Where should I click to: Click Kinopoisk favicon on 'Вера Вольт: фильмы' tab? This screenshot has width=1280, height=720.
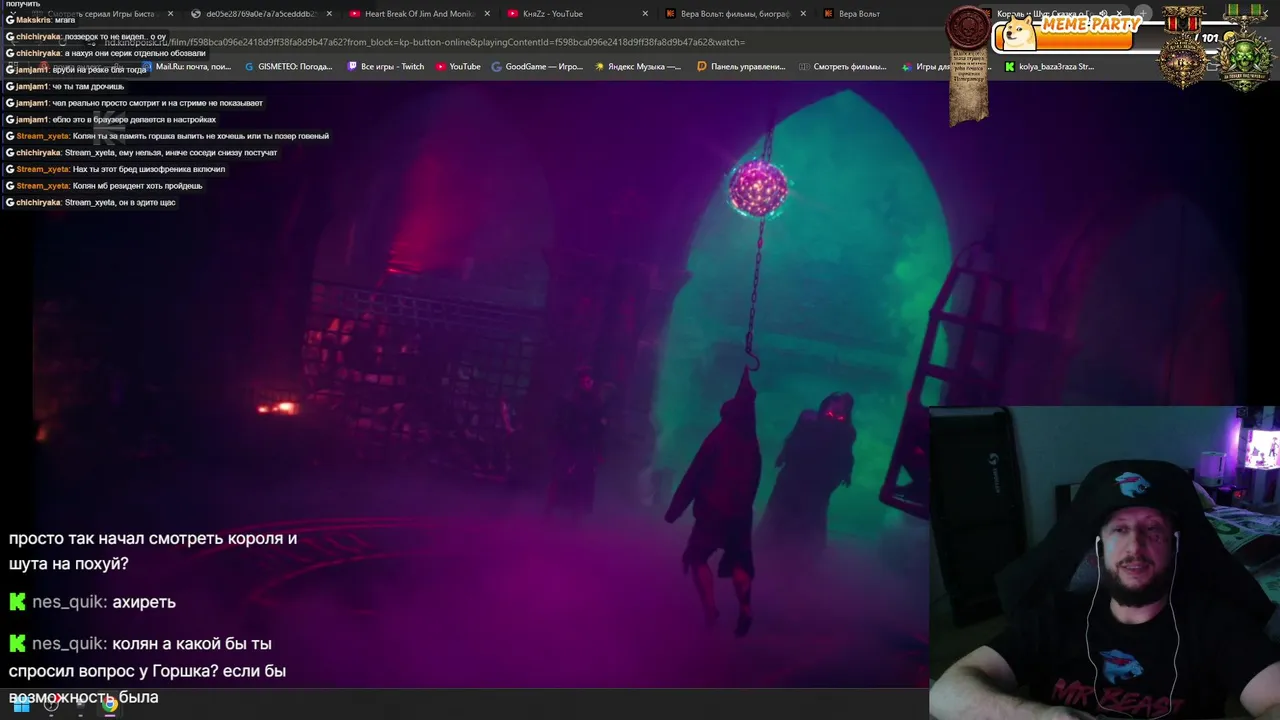[x=670, y=14]
